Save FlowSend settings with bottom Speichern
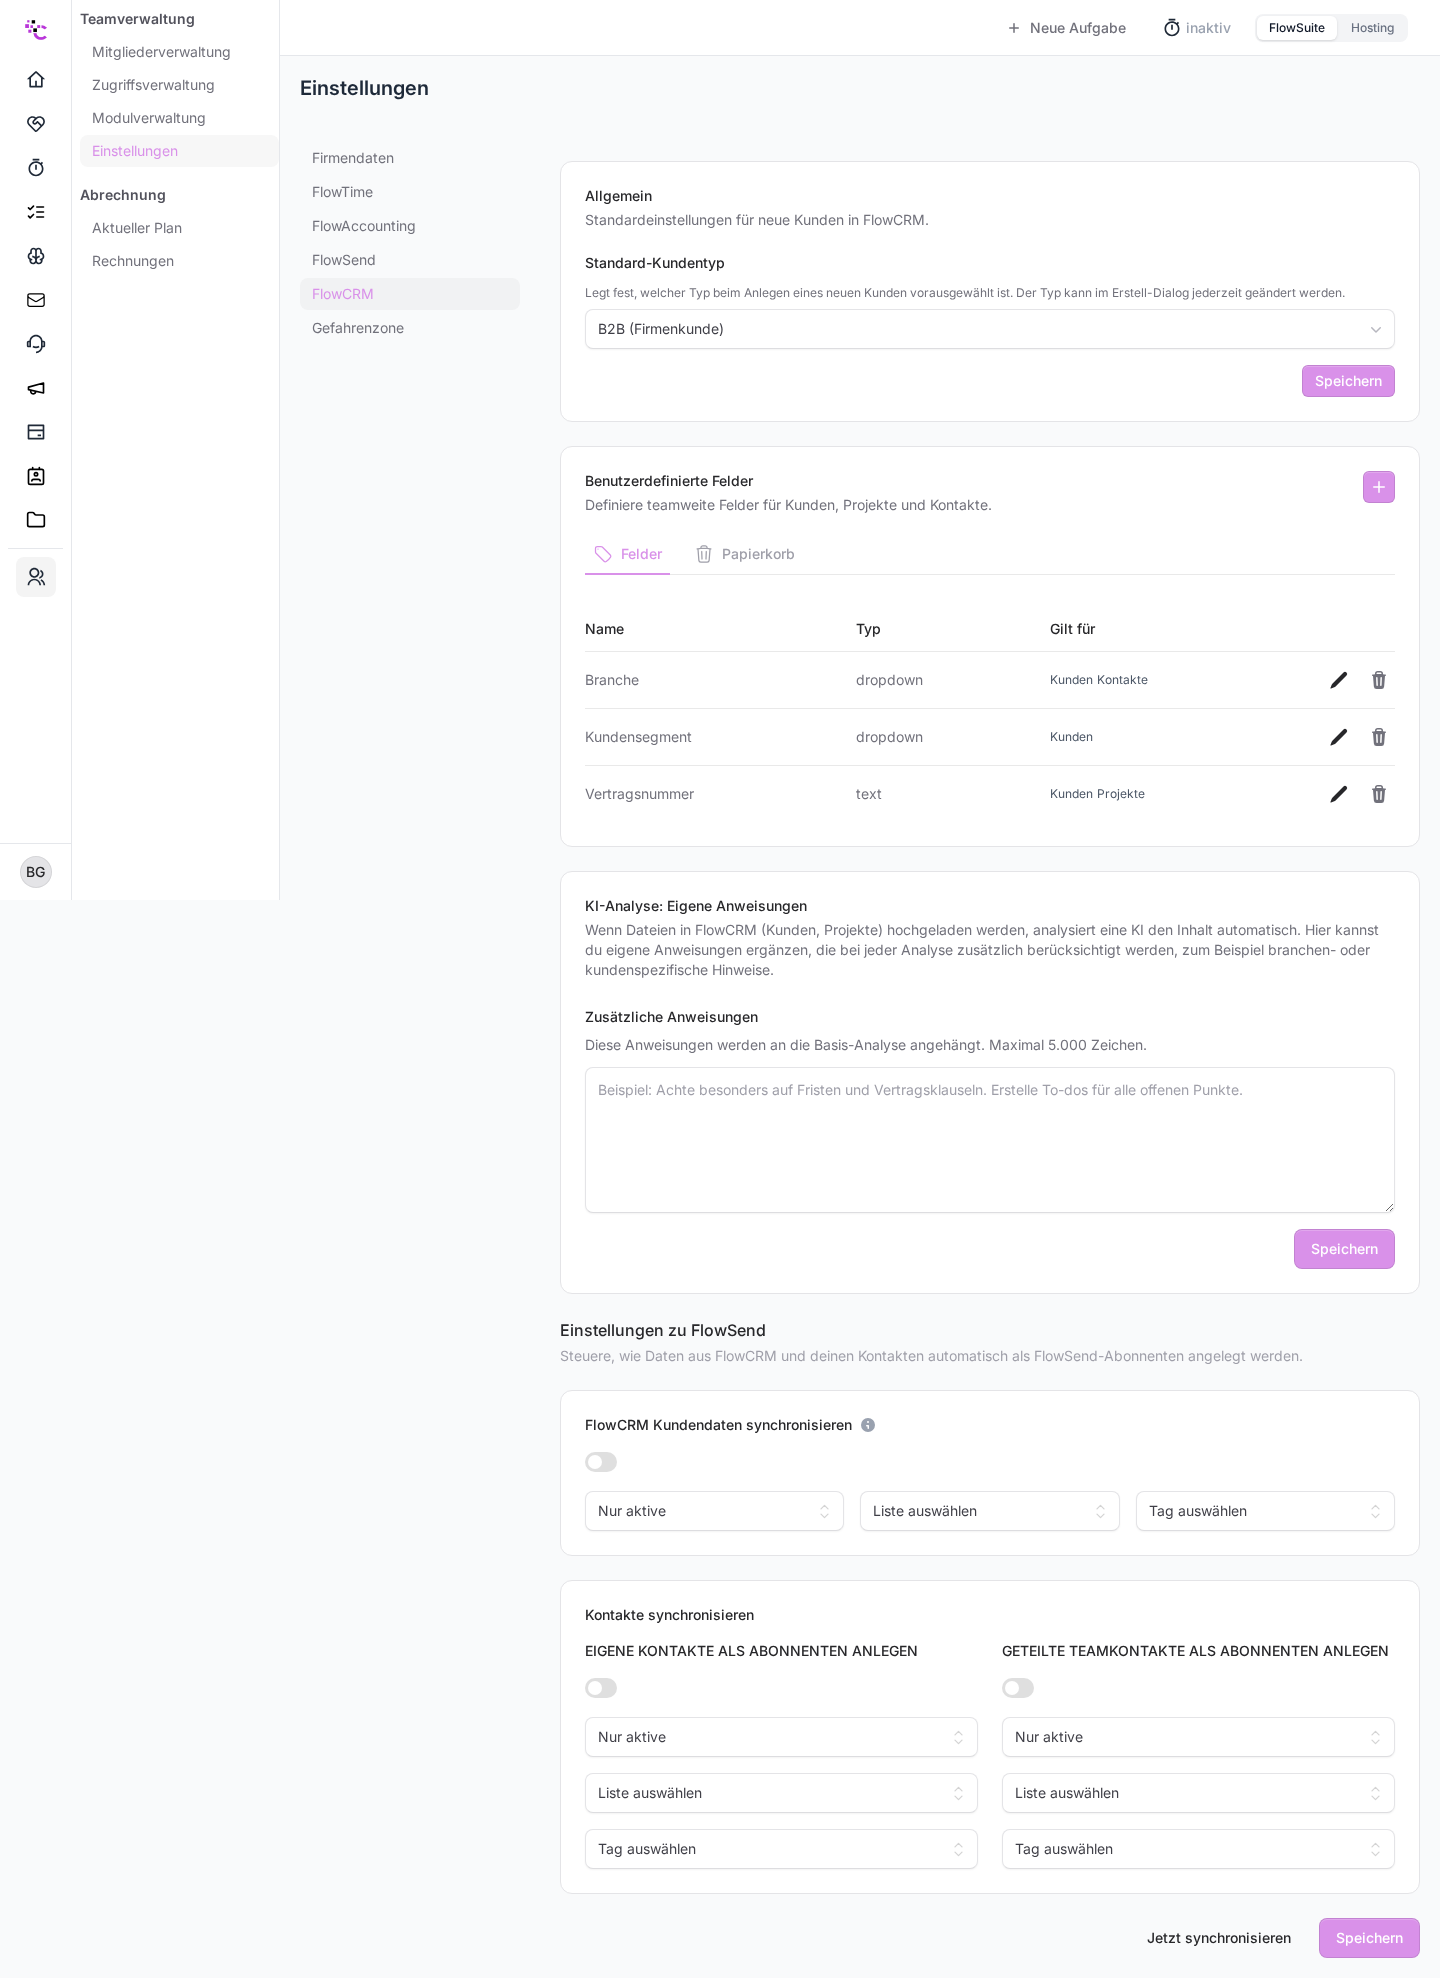The height and width of the screenshot is (1978, 1440). [x=1369, y=1938]
